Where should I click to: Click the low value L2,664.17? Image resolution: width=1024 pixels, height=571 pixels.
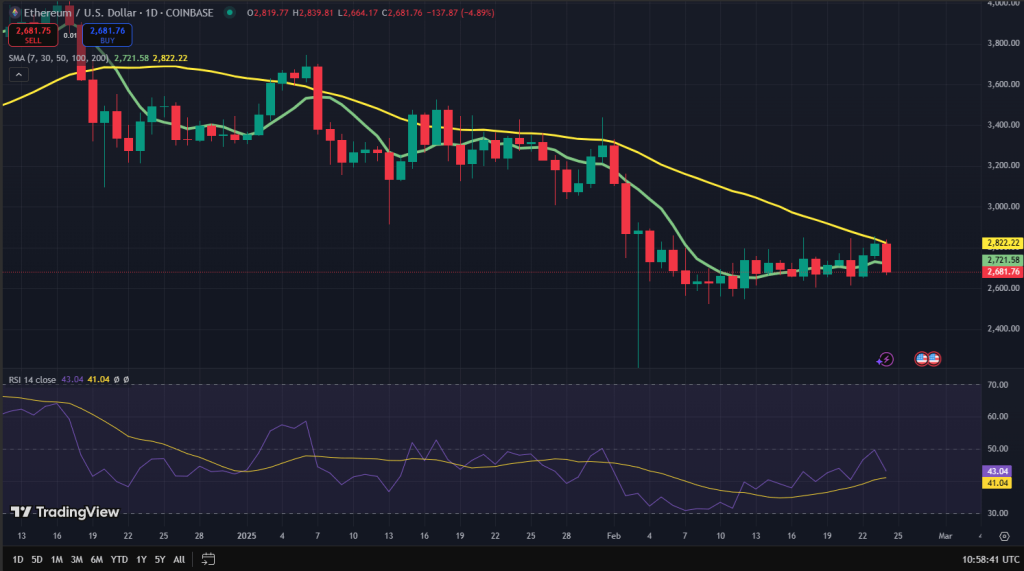357,12
